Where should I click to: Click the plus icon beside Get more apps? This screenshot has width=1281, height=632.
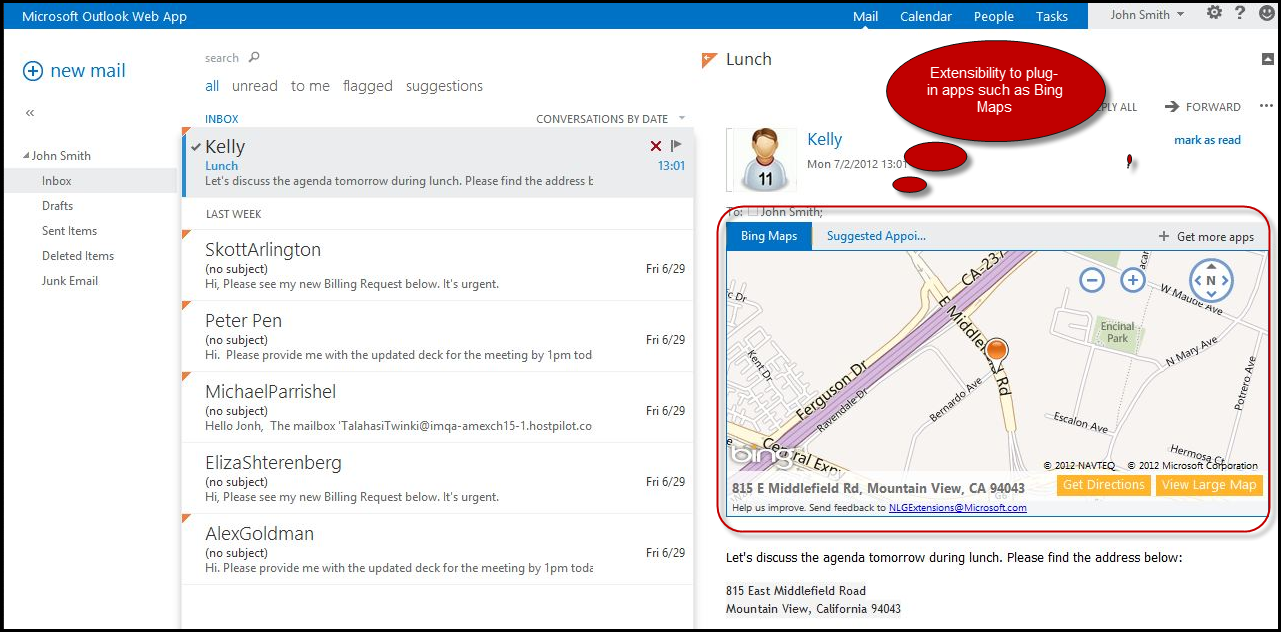[1164, 237]
